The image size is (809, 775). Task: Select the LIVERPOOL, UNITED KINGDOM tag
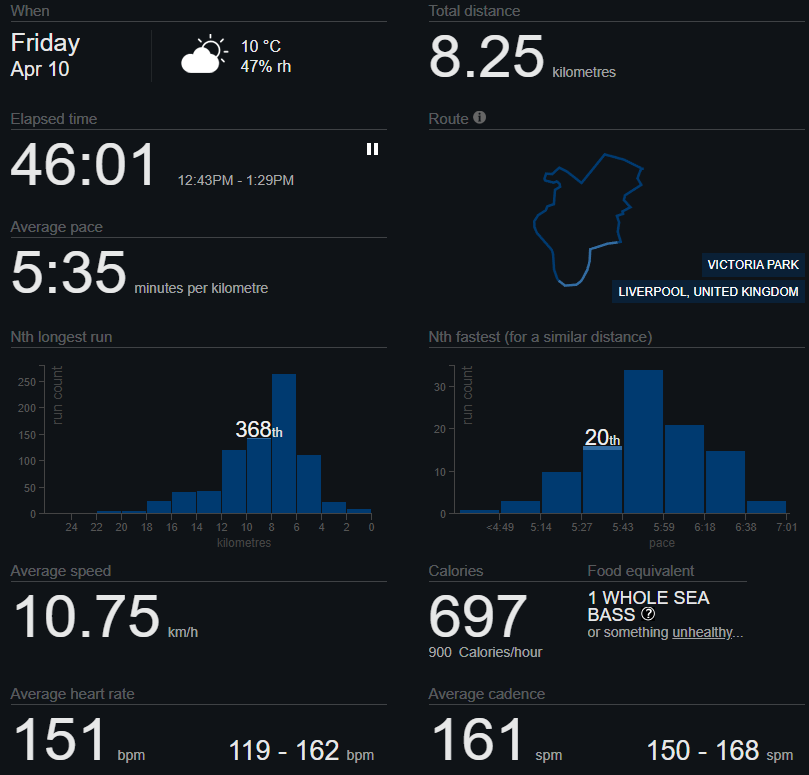(708, 292)
